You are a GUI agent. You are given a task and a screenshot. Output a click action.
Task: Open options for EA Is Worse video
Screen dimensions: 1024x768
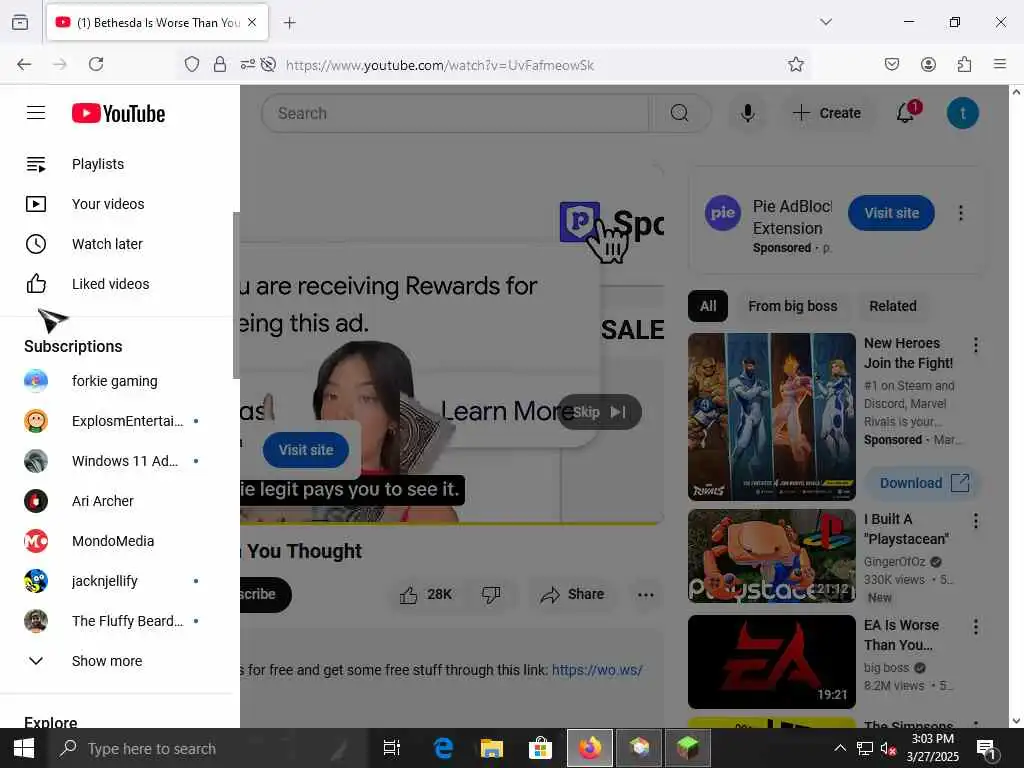pyautogui.click(x=976, y=627)
